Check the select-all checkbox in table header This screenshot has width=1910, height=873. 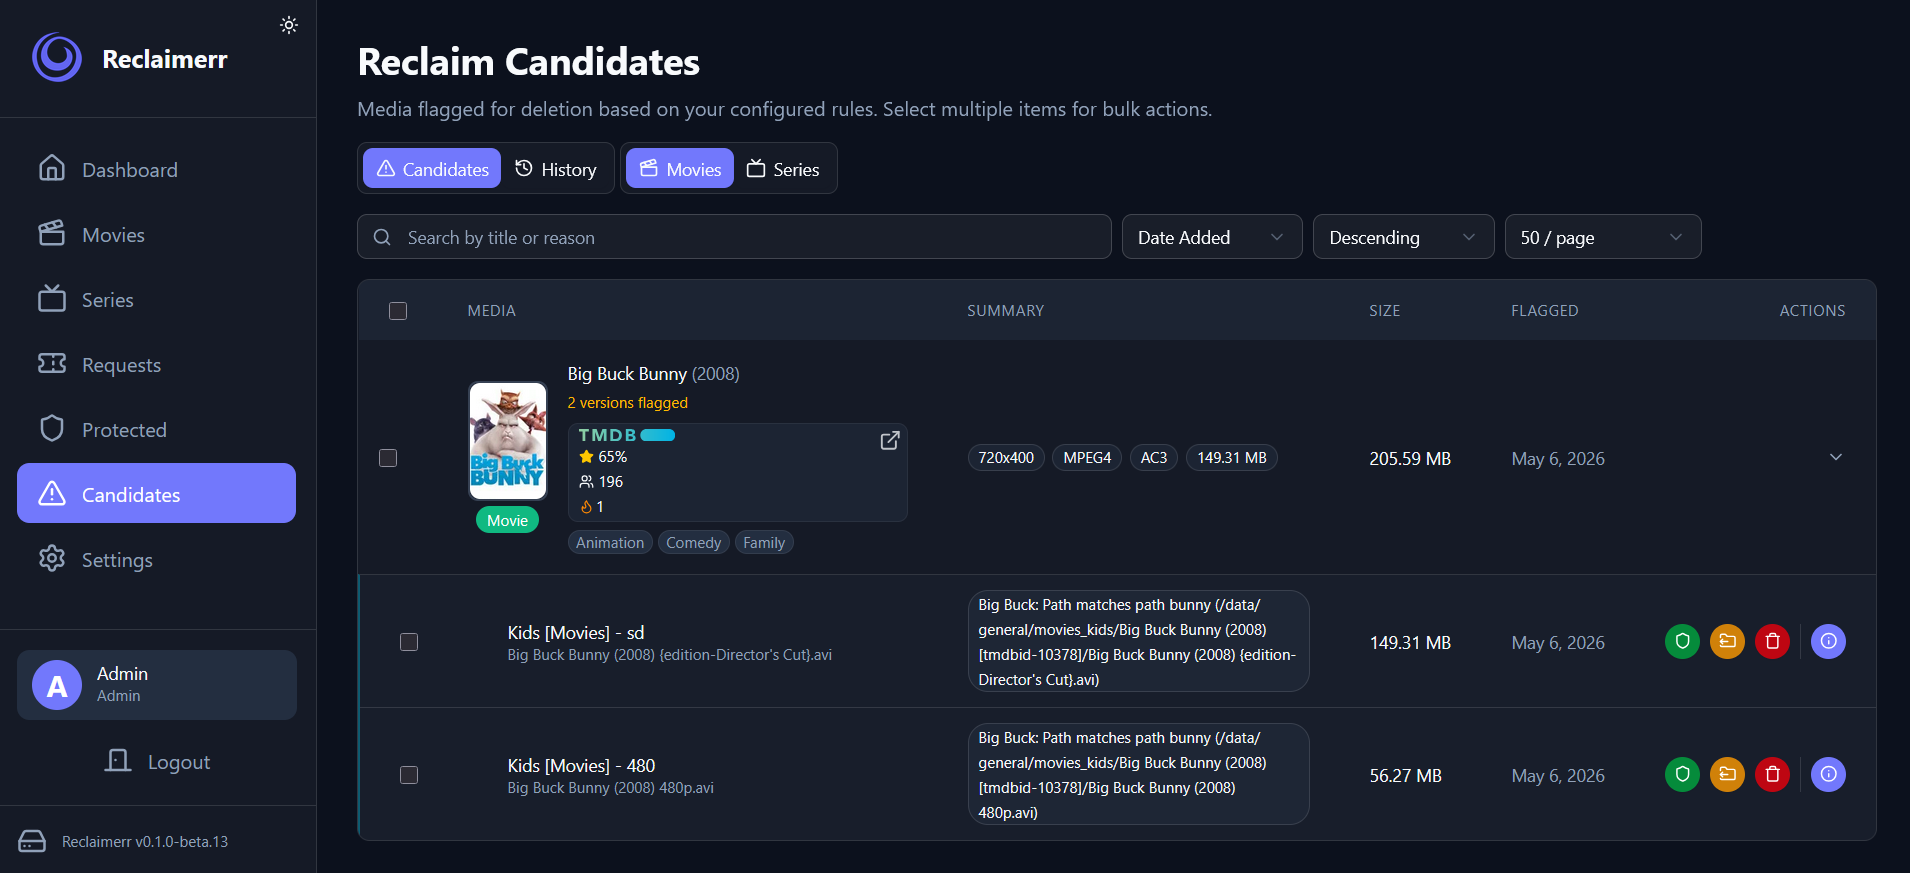[398, 311]
